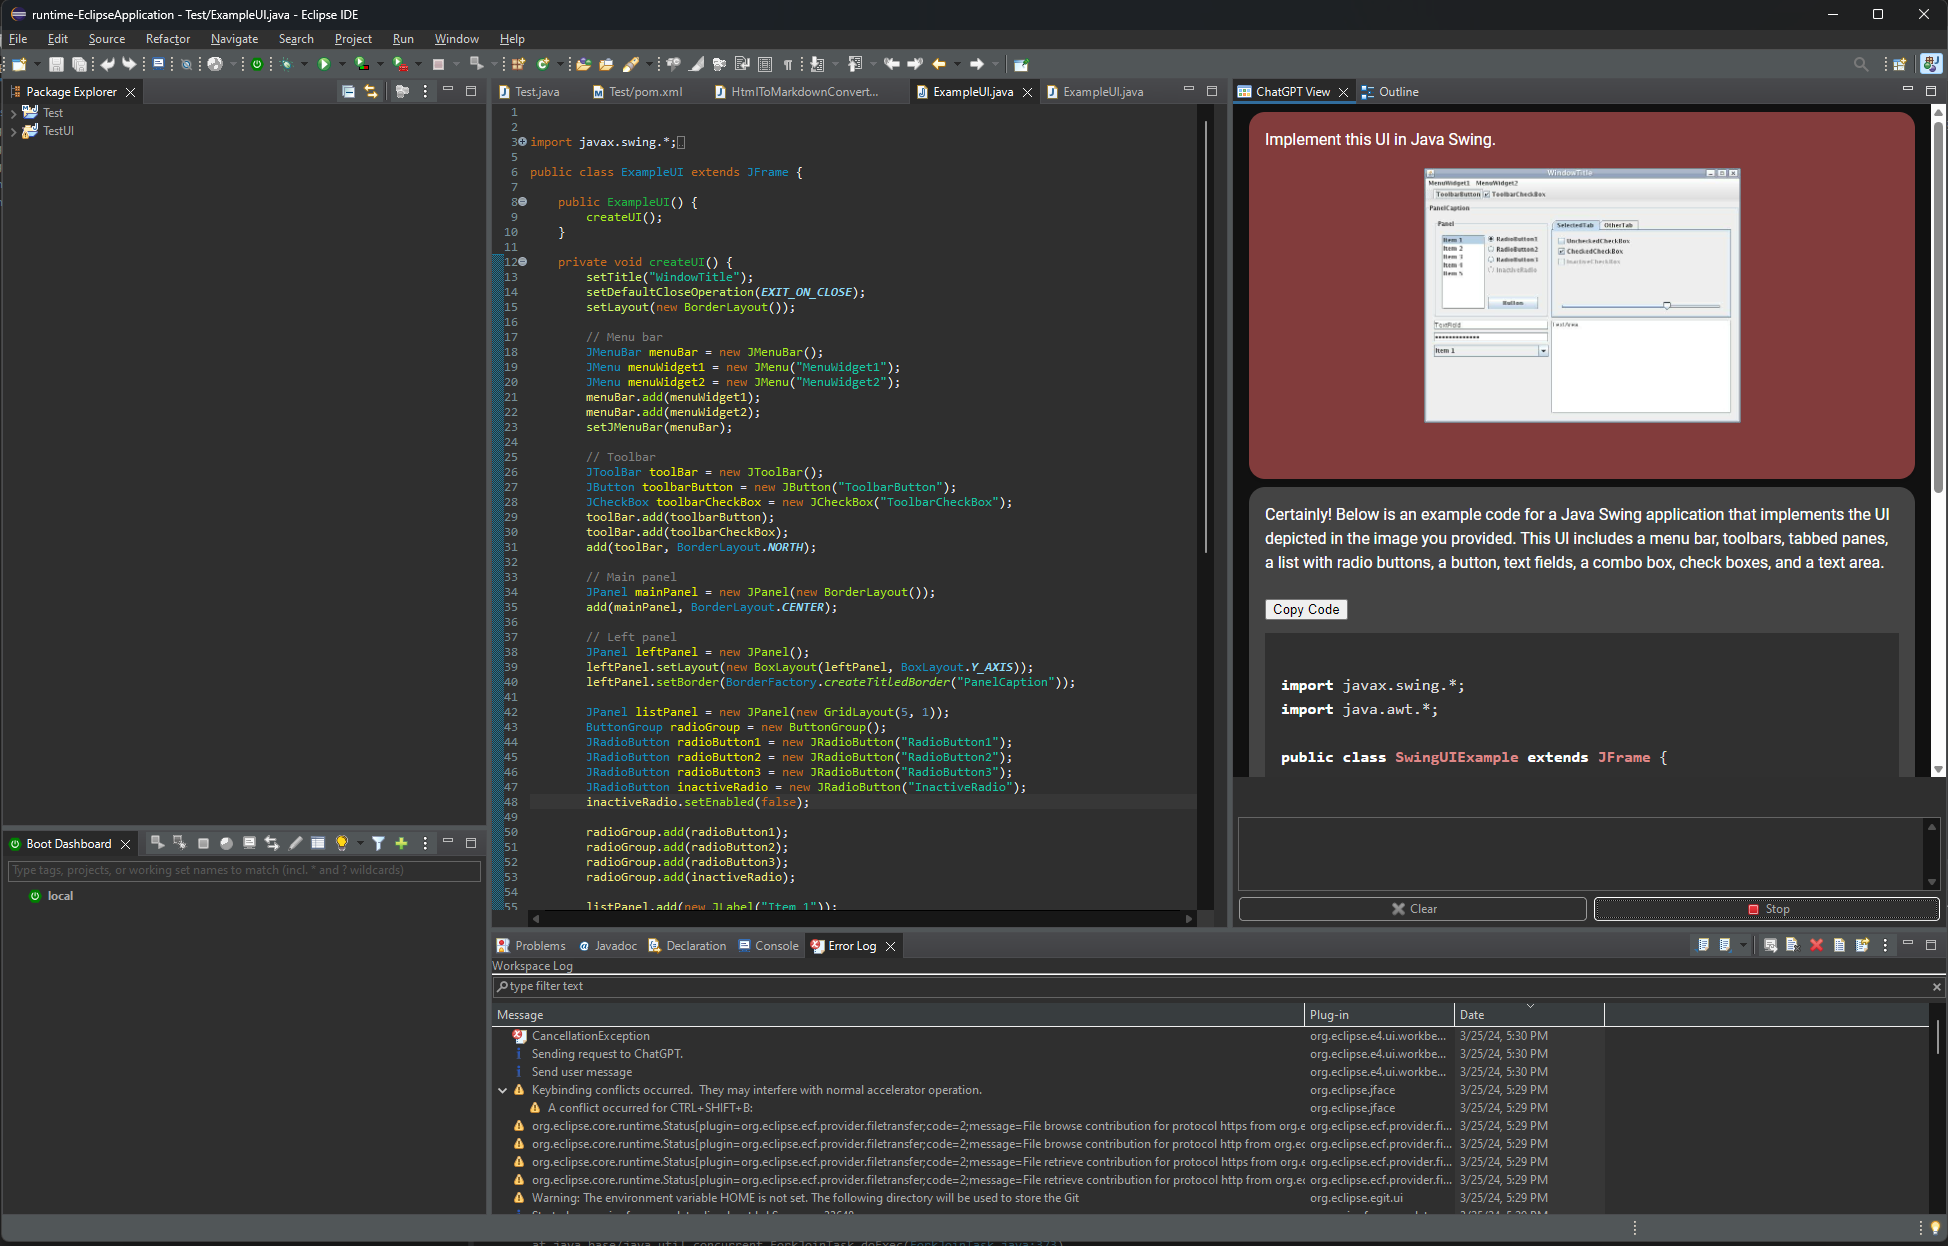Click the Debug bug icon in toolbar
The height and width of the screenshot is (1246, 1948).
pyautogui.click(x=286, y=64)
